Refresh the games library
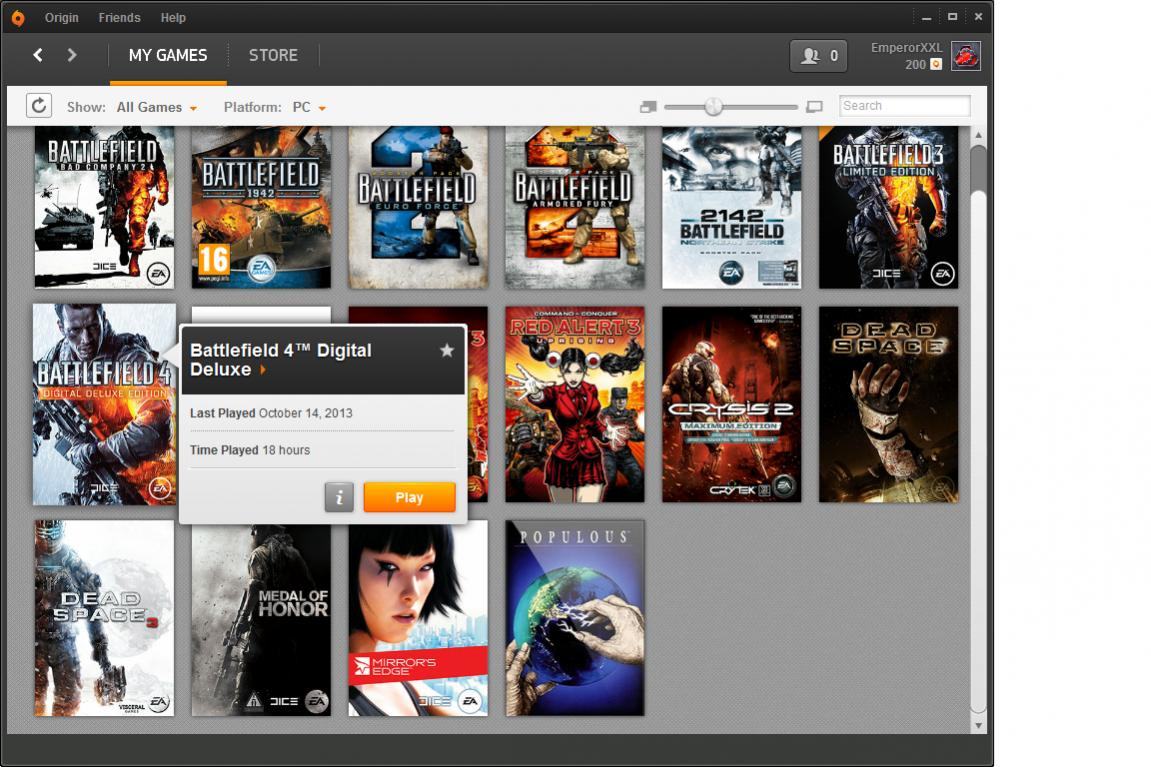The width and height of the screenshot is (1151, 767). click(x=39, y=106)
